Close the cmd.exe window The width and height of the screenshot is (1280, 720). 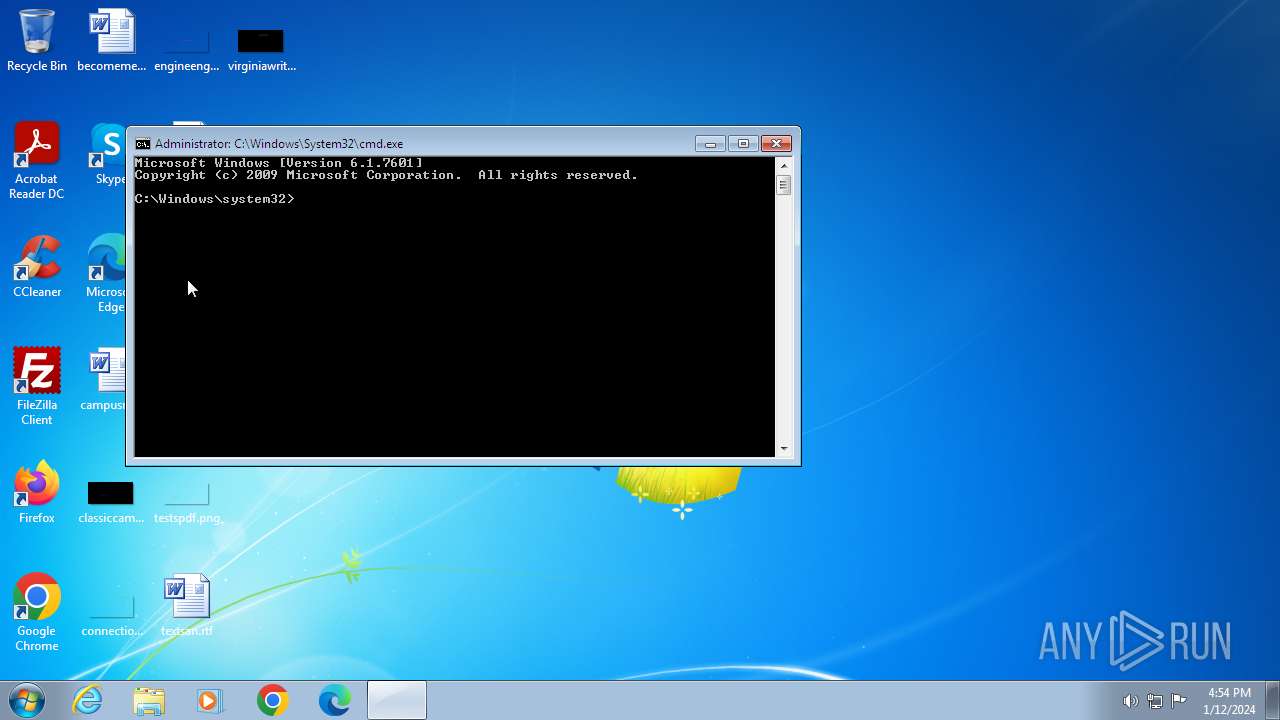[776, 144]
